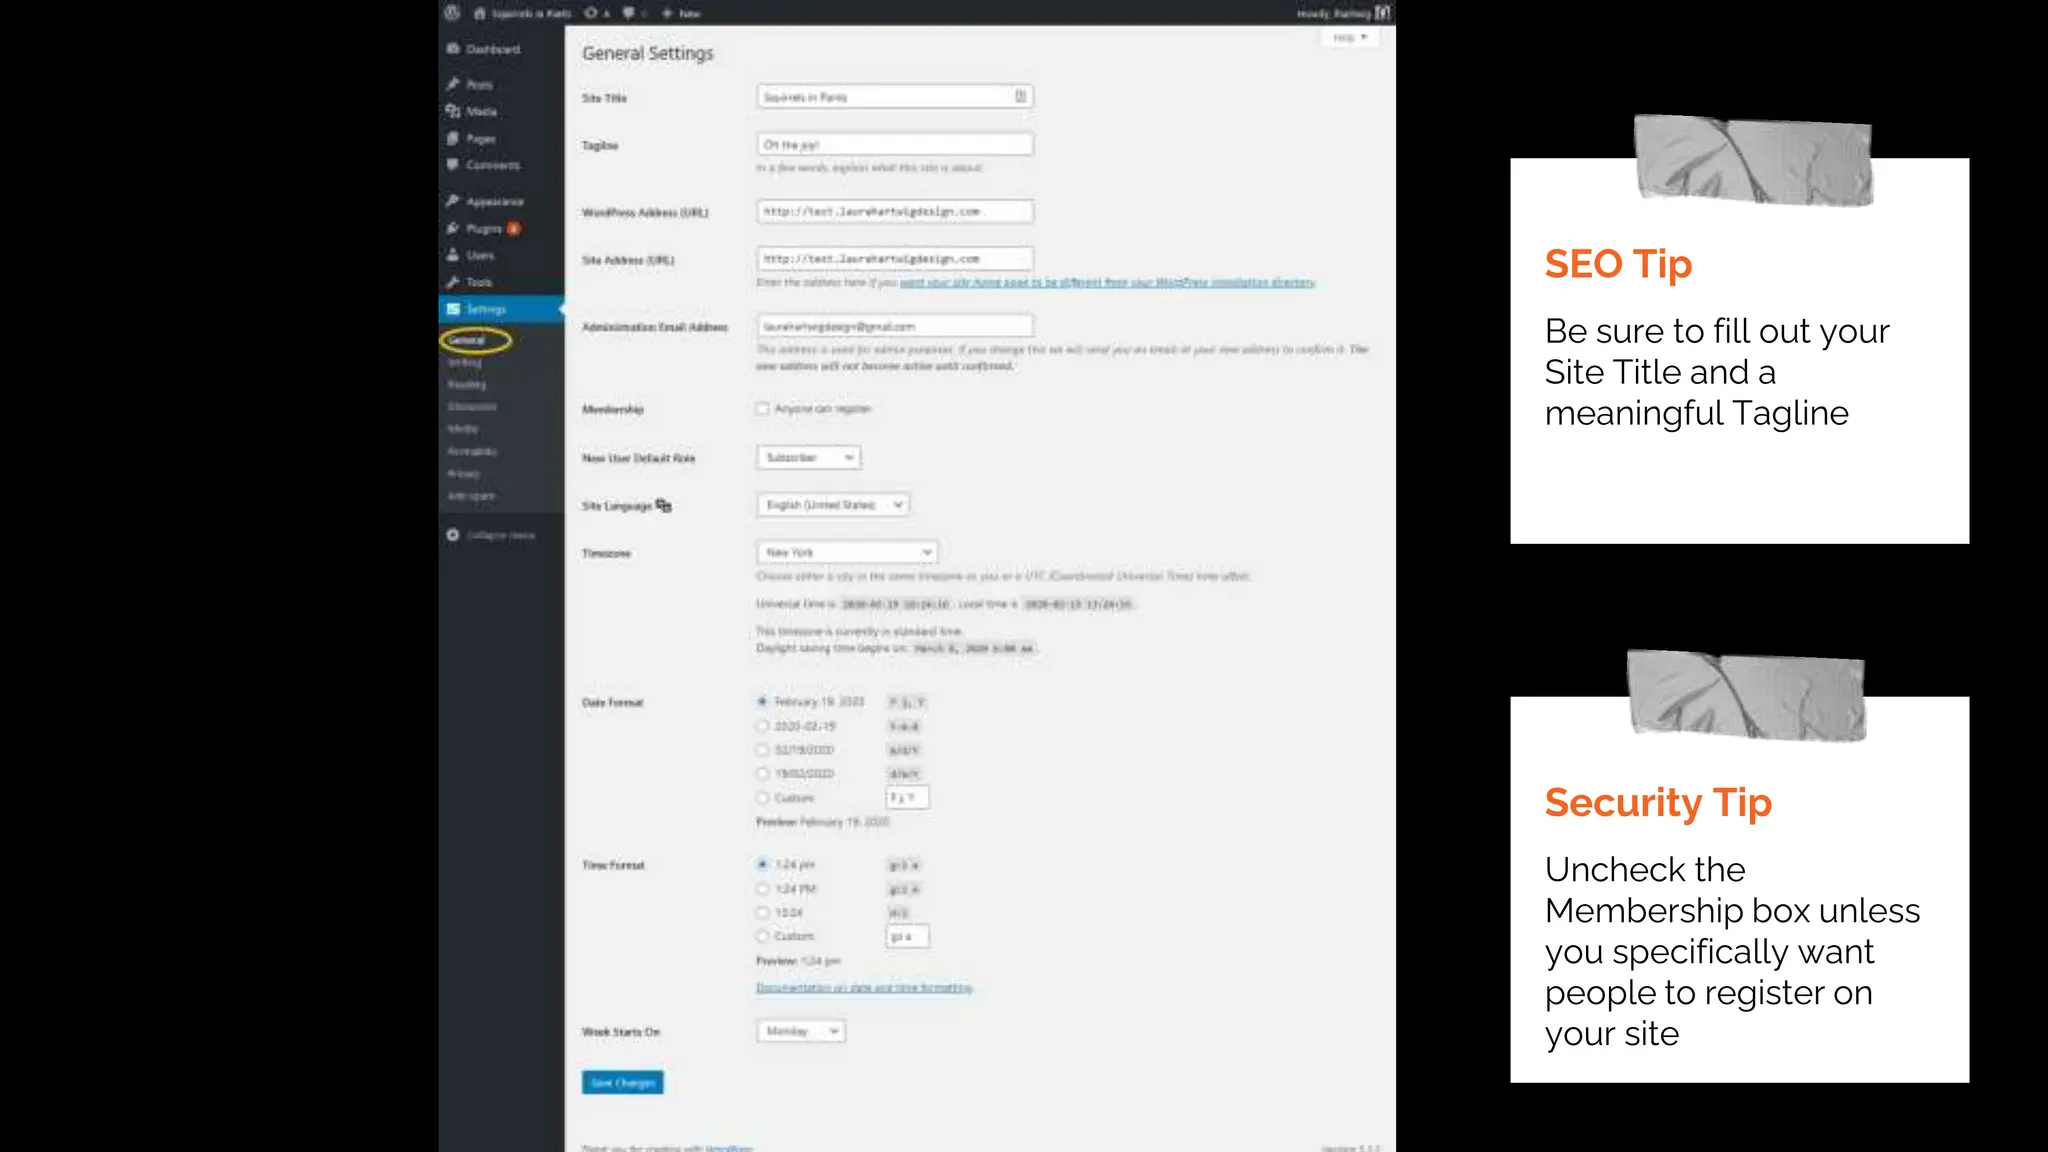Click into the Site Address URL field
Screen dimensions: 2048x1152
[x=895, y=258]
